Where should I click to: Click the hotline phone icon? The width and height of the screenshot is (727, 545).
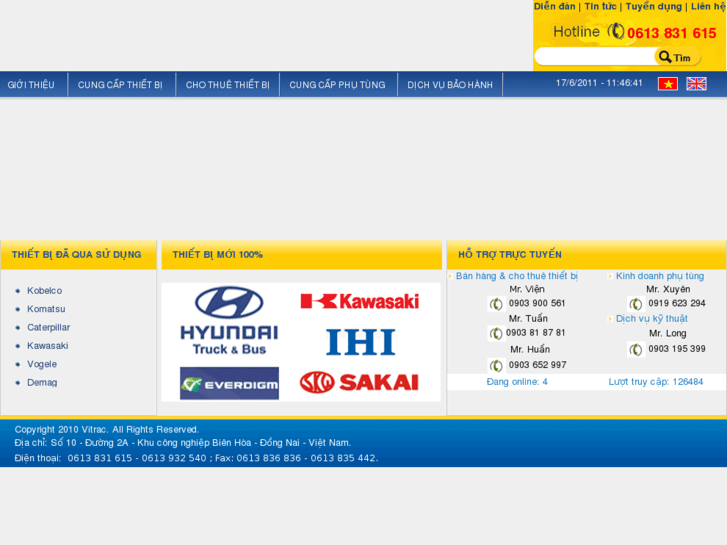point(616,32)
